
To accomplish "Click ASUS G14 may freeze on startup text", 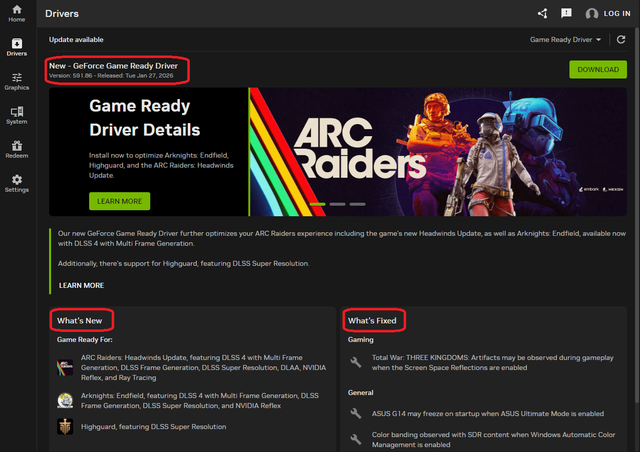I will tap(488, 414).
